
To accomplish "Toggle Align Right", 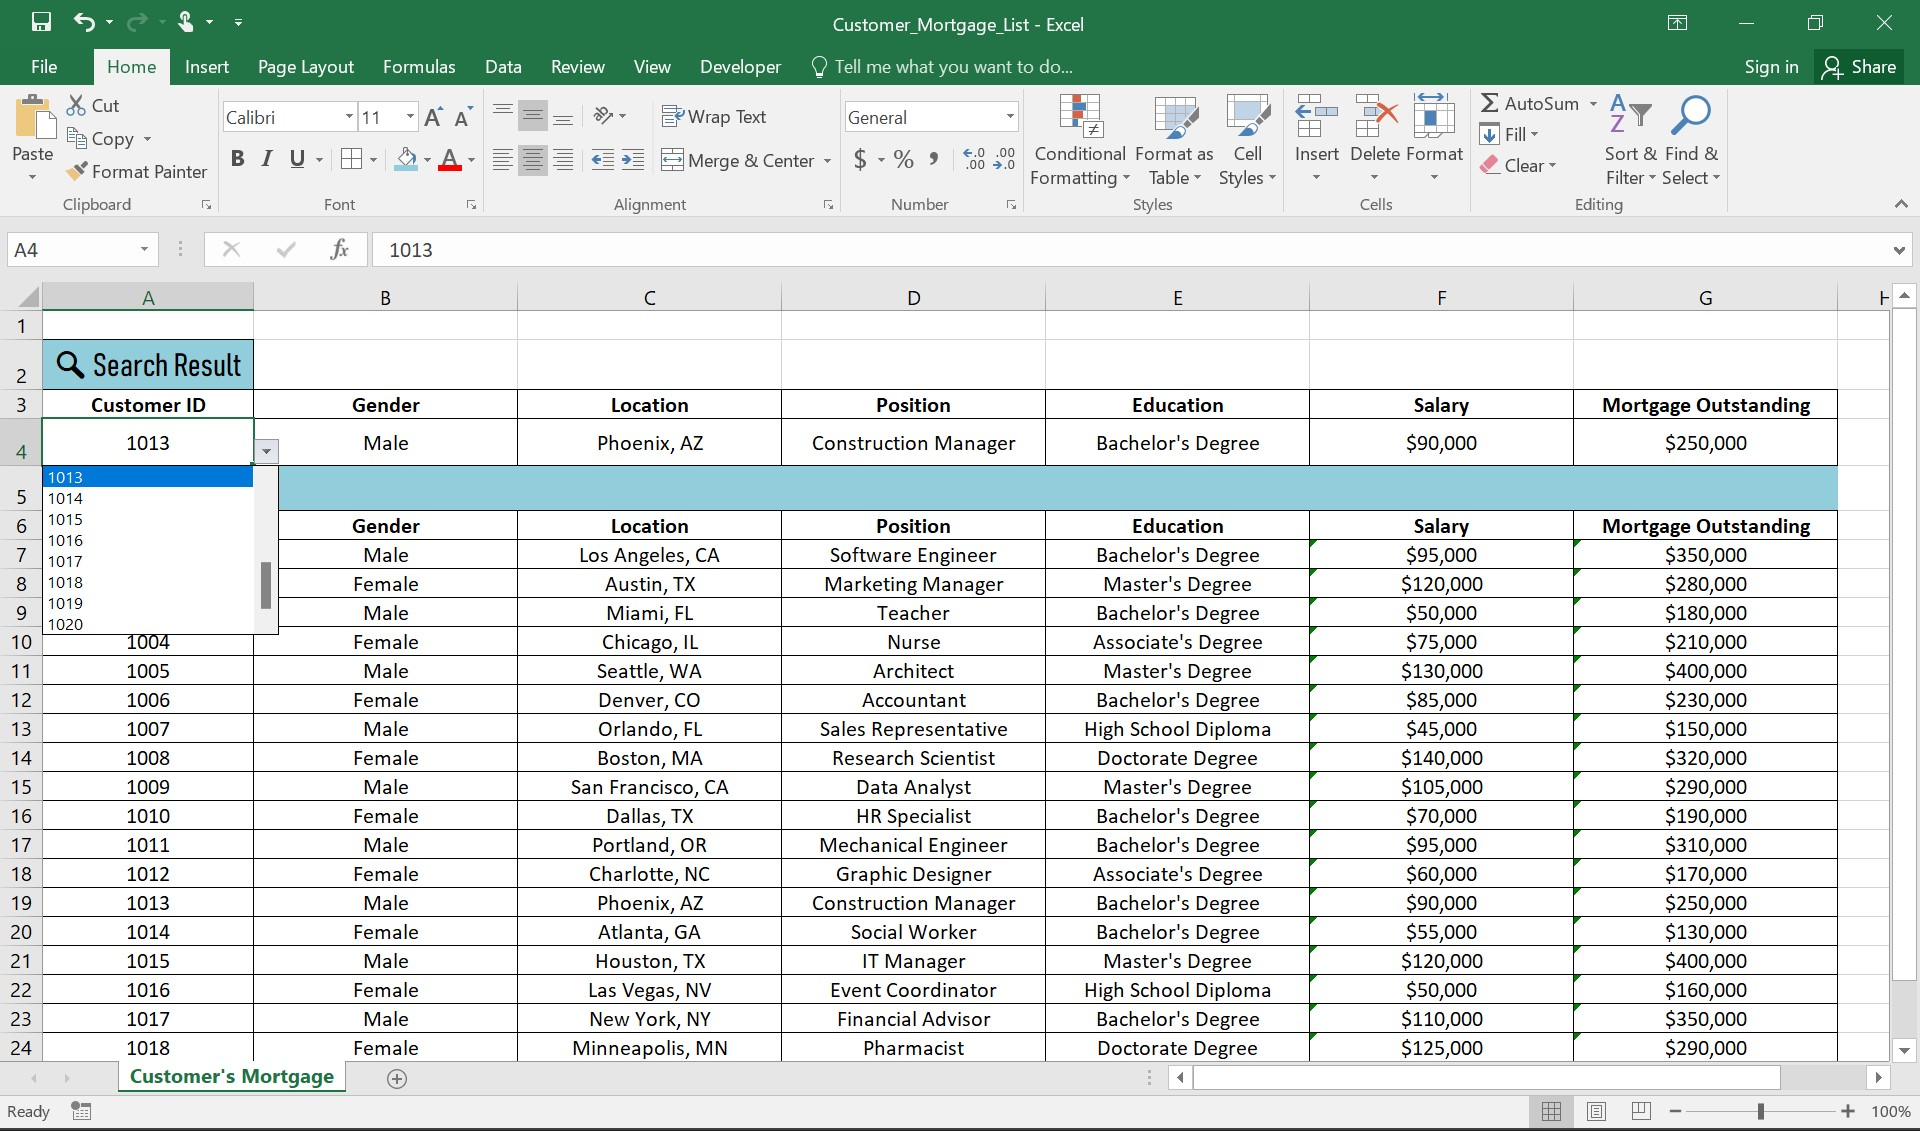I will 563,160.
